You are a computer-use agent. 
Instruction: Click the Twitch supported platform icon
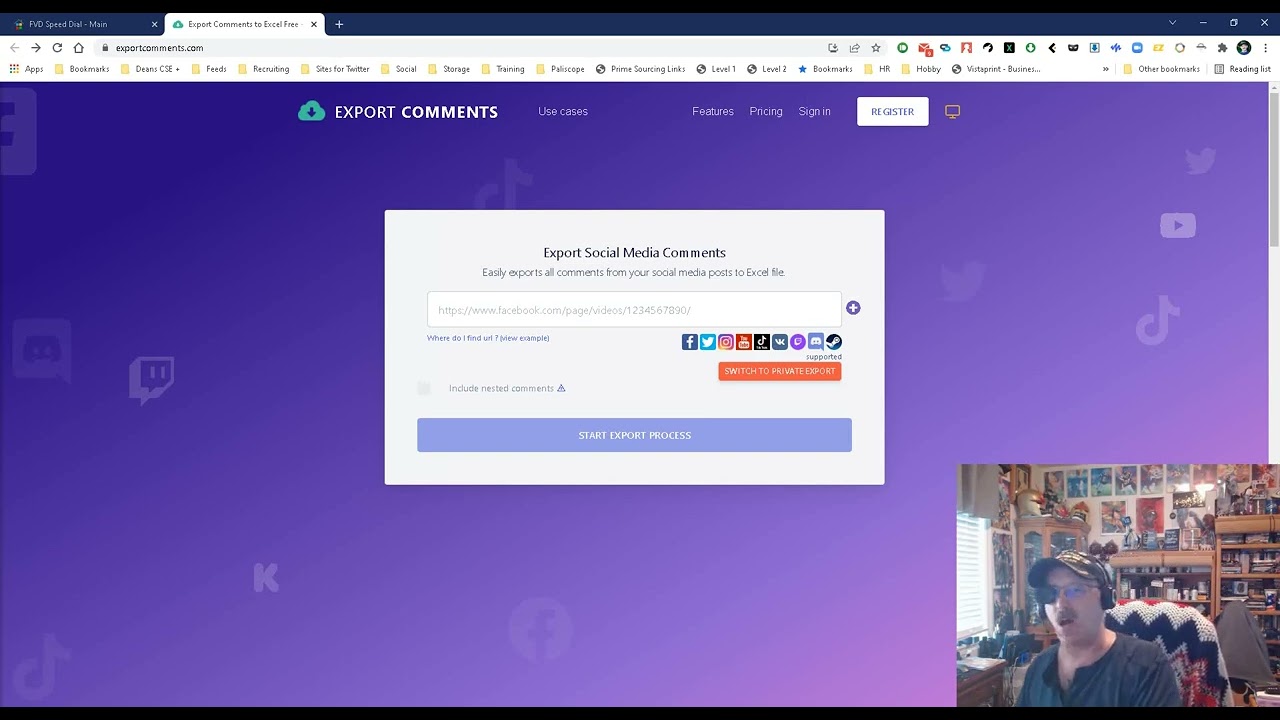(798, 342)
